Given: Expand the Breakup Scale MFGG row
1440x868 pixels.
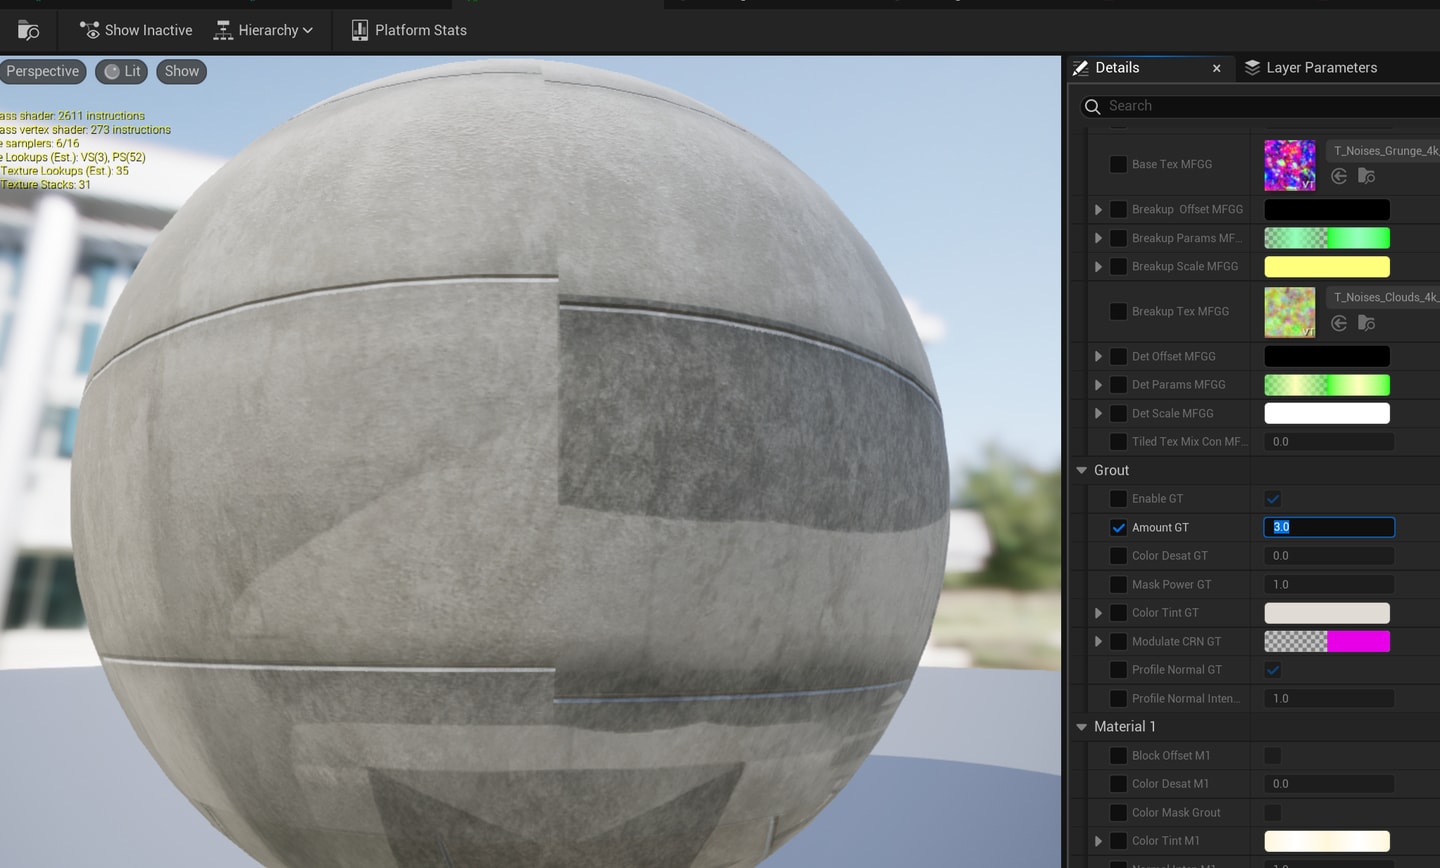Looking at the screenshot, I should 1098,266.
